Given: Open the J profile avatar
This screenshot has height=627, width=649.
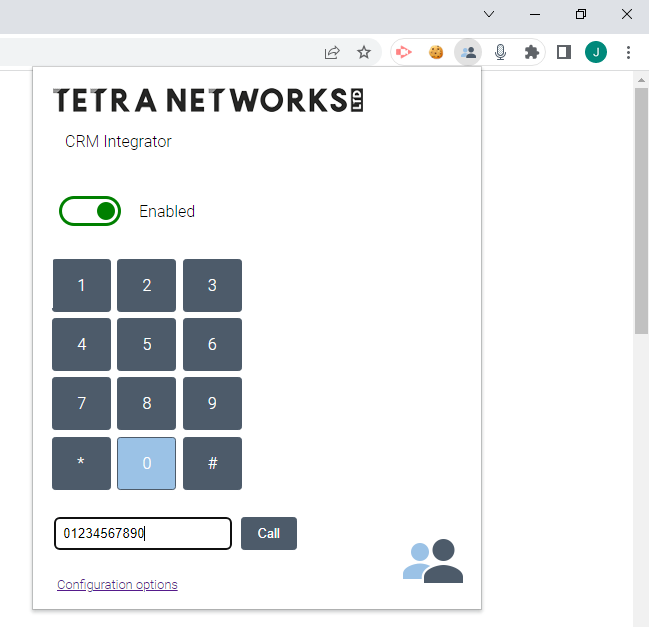Looking at the screenshot, I should click(596, 53).
